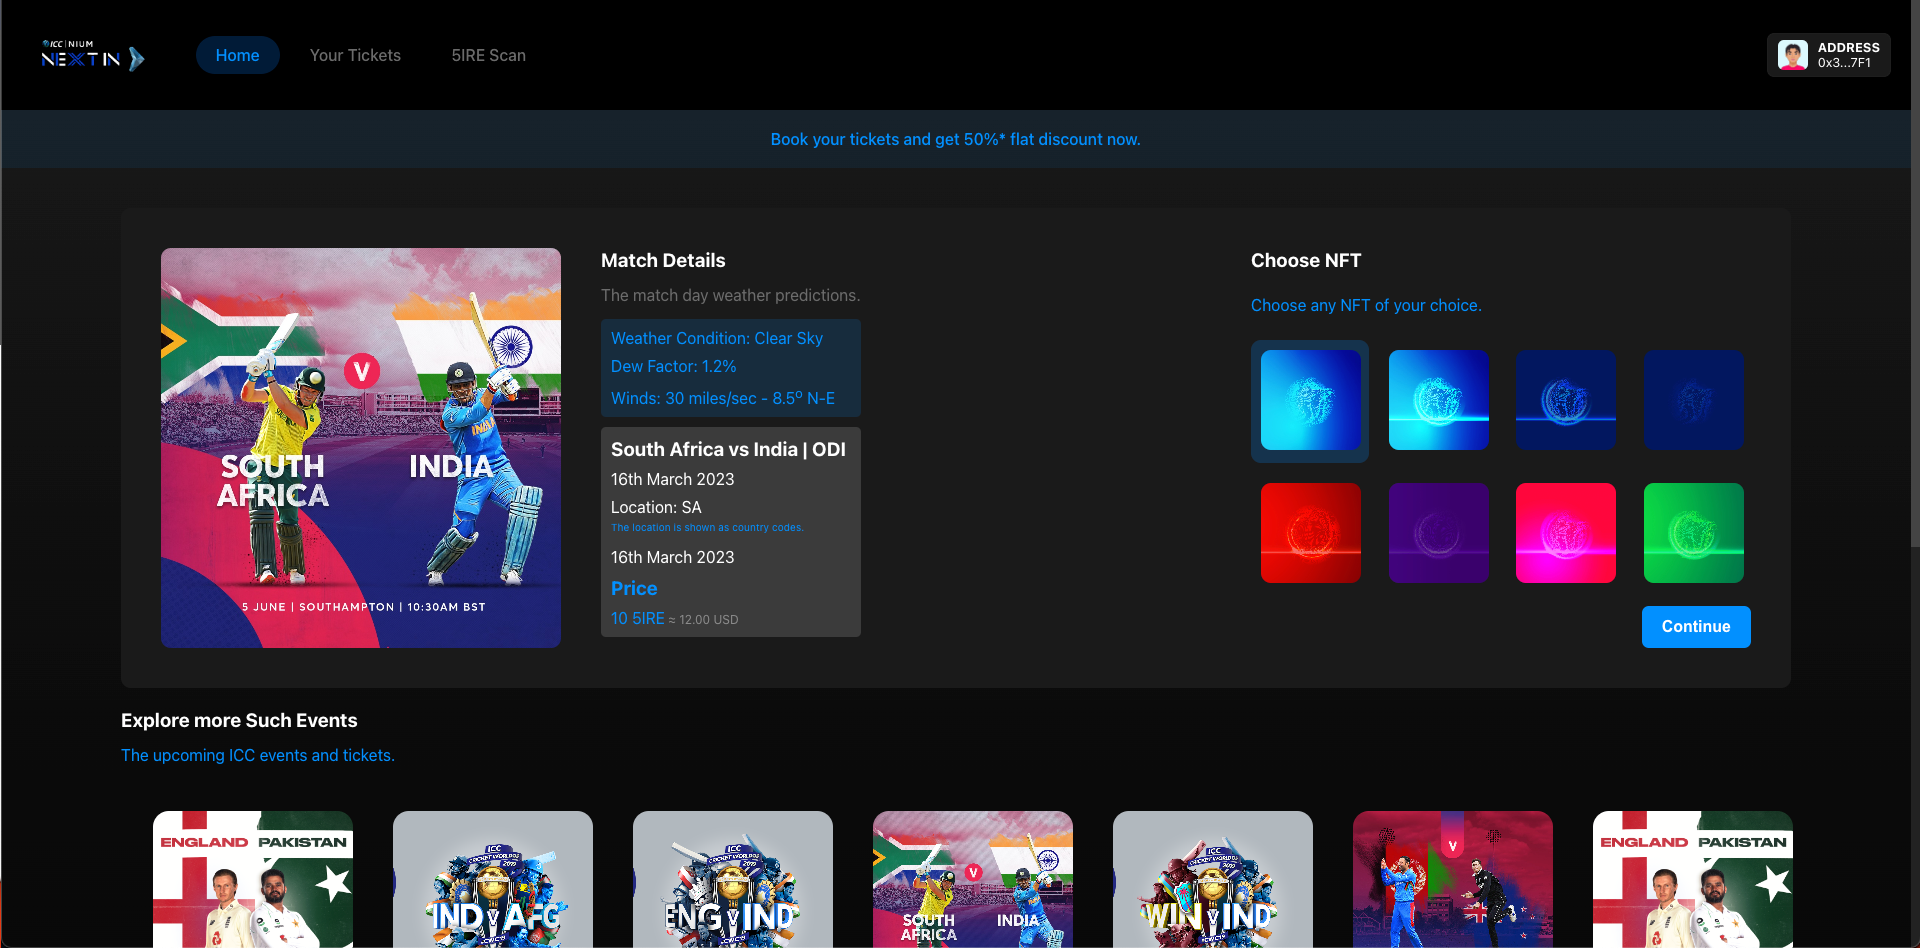Image resolution: width=1920 pixels, height=948 pixels.
Task: Open the small South Africa India event card
Action: click(973, 879)
